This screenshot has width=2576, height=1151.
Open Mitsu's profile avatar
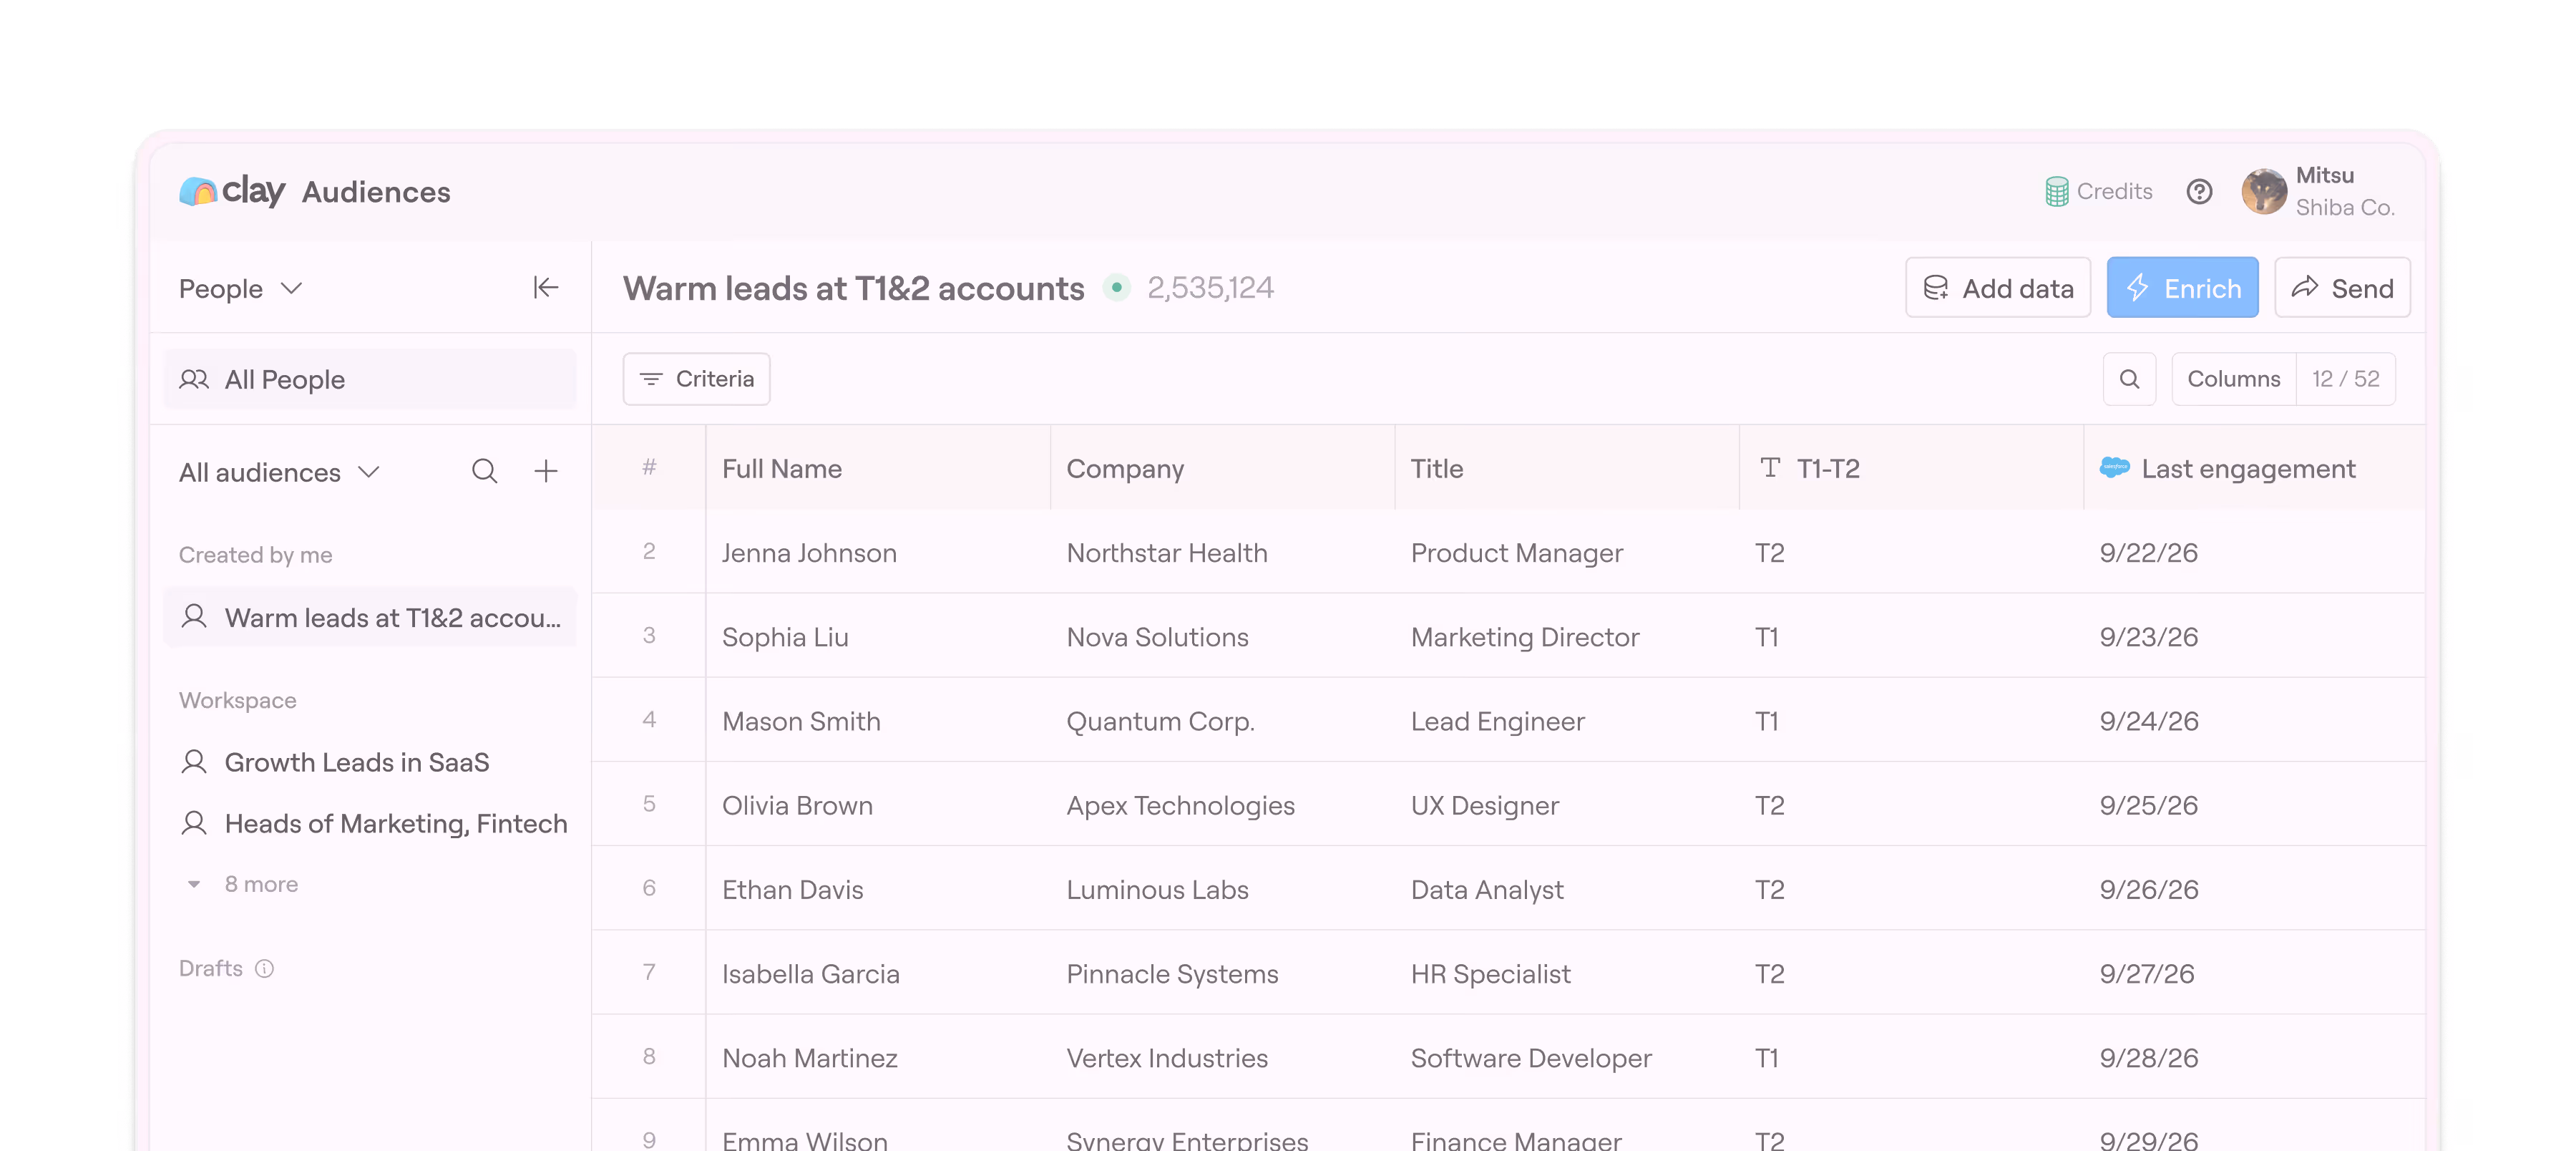(2264, 191)
